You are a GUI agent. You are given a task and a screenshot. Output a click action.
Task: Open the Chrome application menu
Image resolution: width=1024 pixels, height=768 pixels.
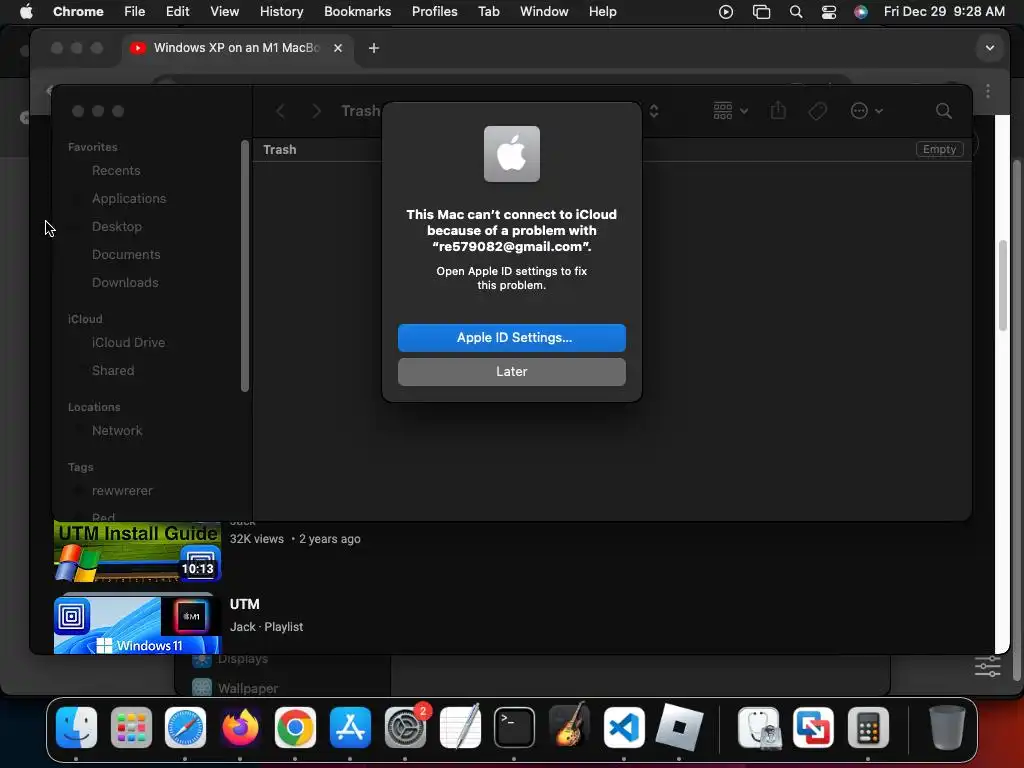[x=78, y=11]
